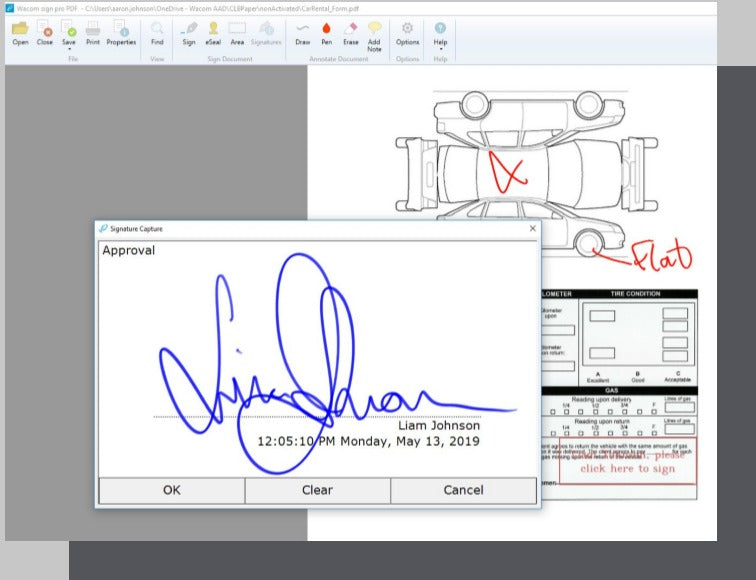
Task: Print the document using Print icon
Action: coord(93,33)
